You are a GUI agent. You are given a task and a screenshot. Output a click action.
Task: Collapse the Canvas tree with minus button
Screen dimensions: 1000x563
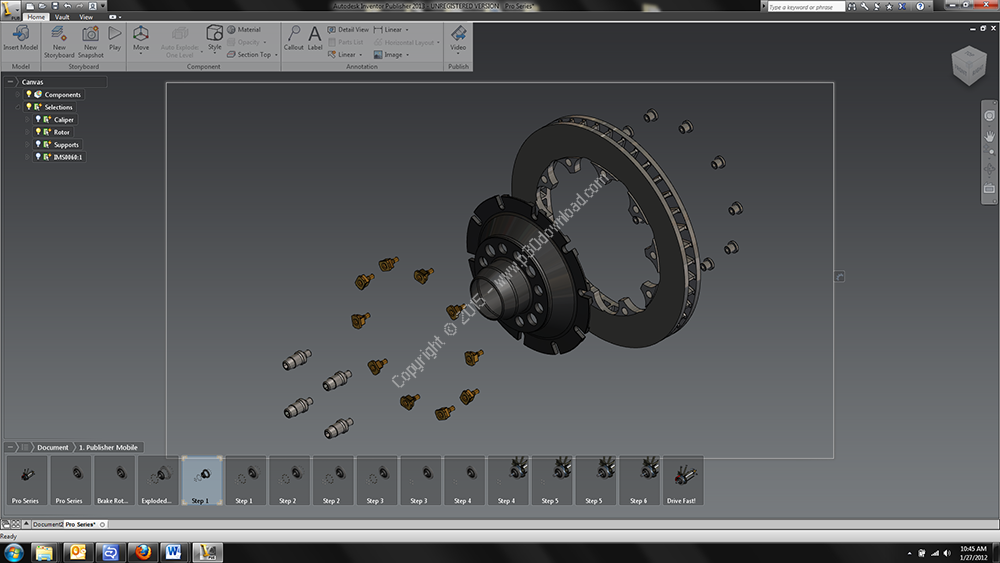click(10, 82)
